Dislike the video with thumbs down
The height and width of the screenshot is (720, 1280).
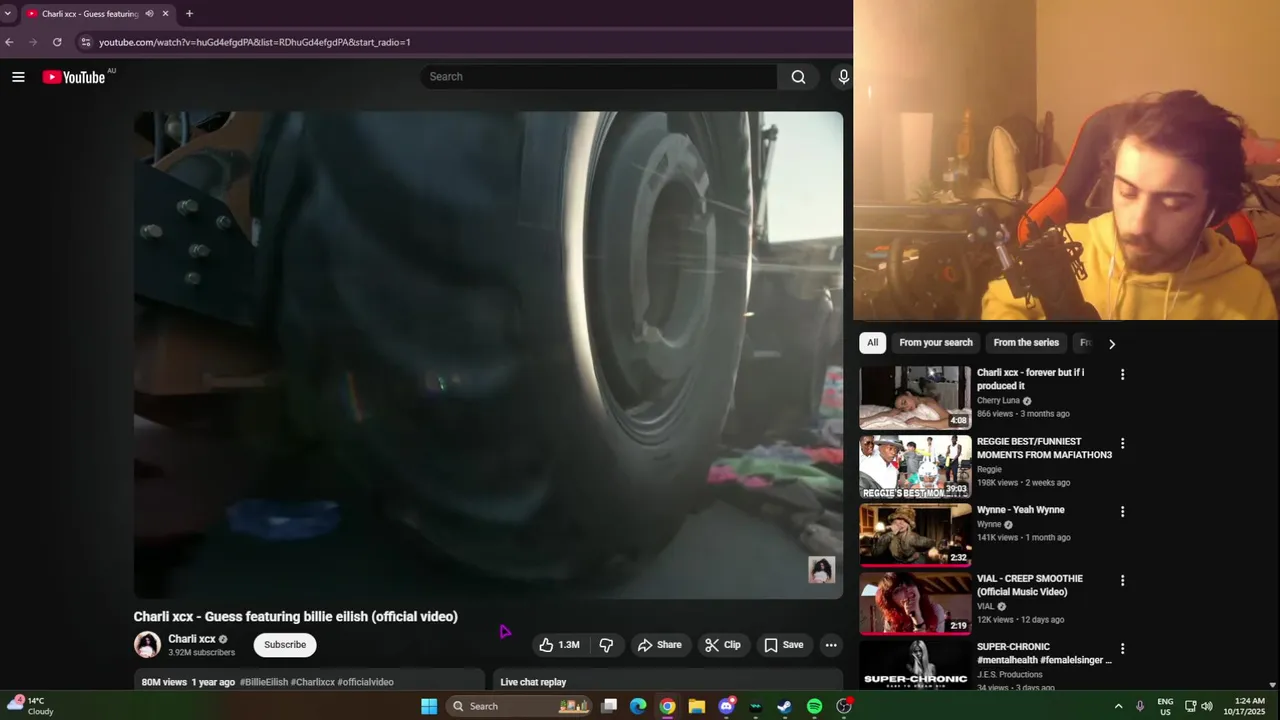point(606,645)
